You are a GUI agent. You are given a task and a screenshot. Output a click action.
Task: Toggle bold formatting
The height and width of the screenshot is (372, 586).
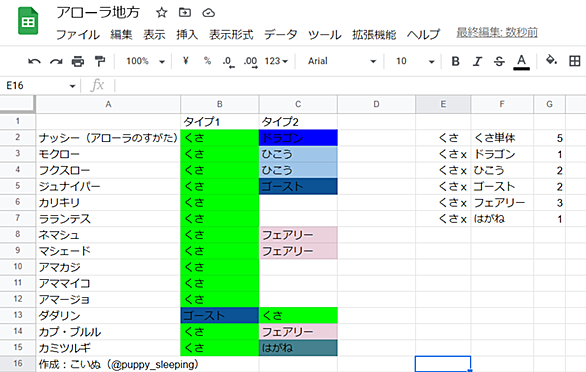click(455, 61)
